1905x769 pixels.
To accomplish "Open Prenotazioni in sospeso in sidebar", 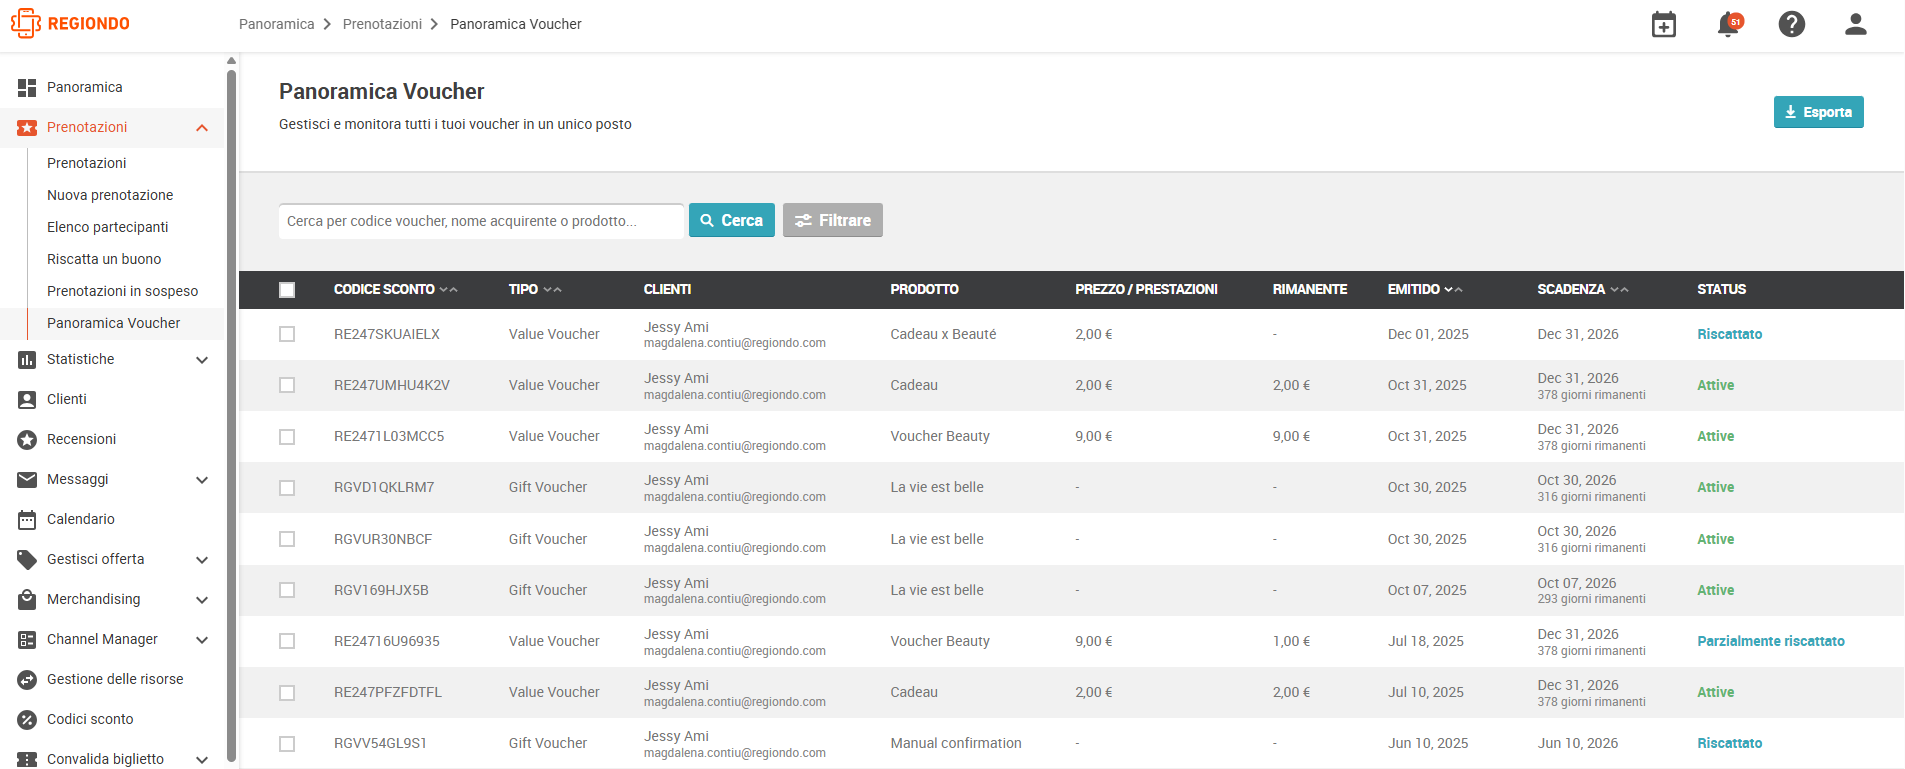I will (123, 291).
